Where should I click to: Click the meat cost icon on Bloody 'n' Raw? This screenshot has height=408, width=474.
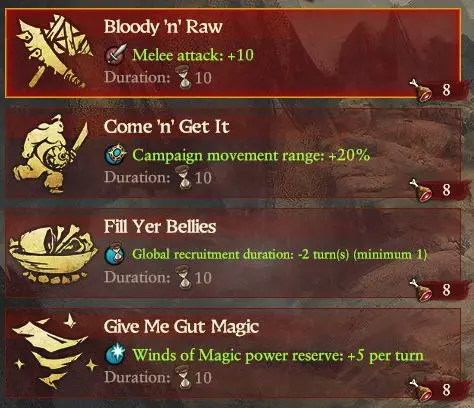(x=420, y=90)
